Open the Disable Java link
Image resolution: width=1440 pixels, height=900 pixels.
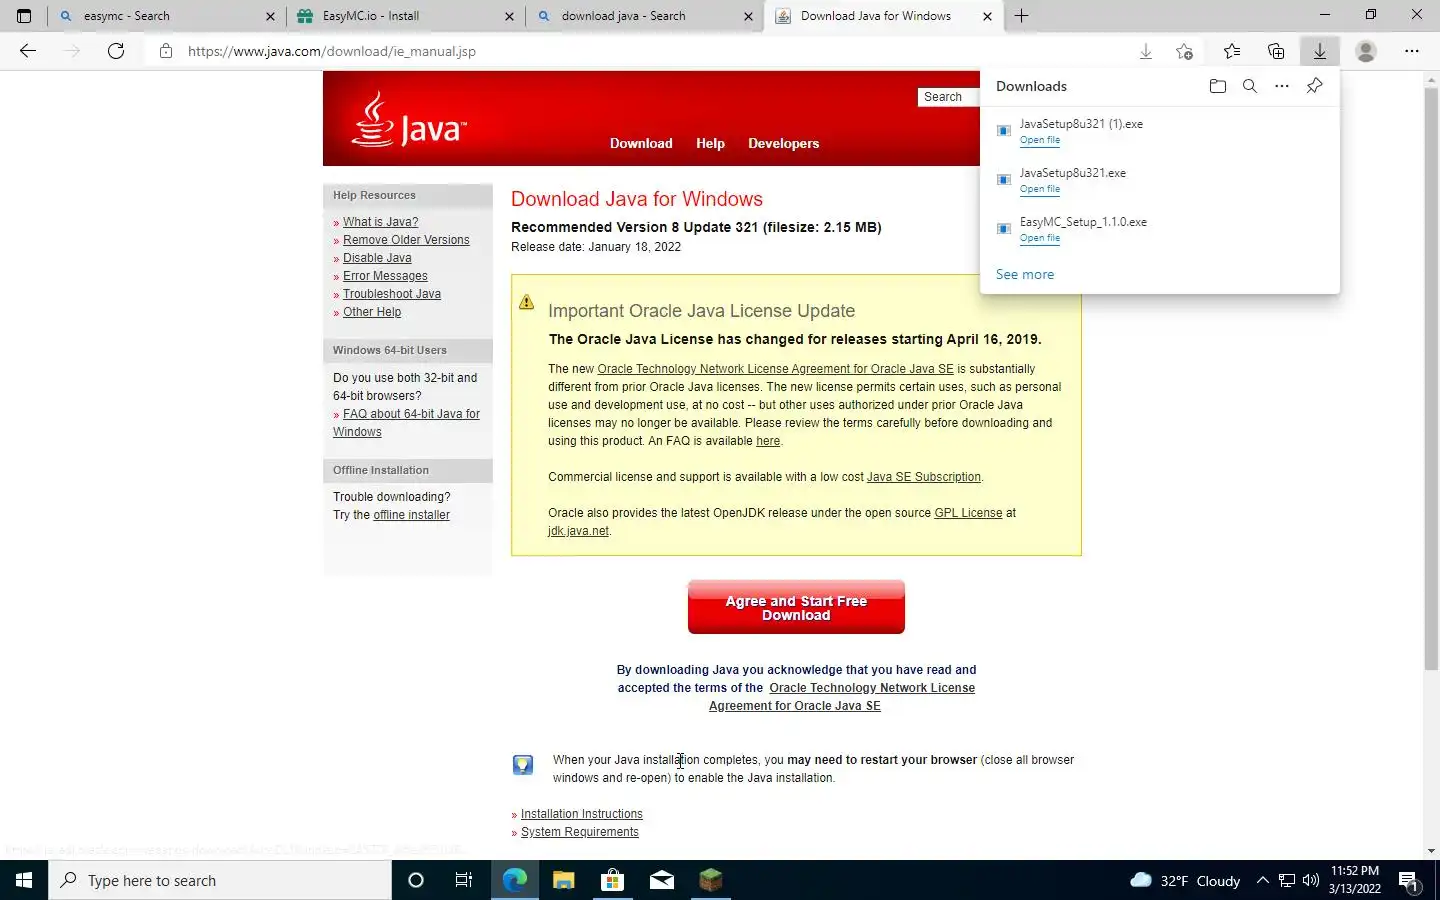pyautogui.click(x=377, y=258)
